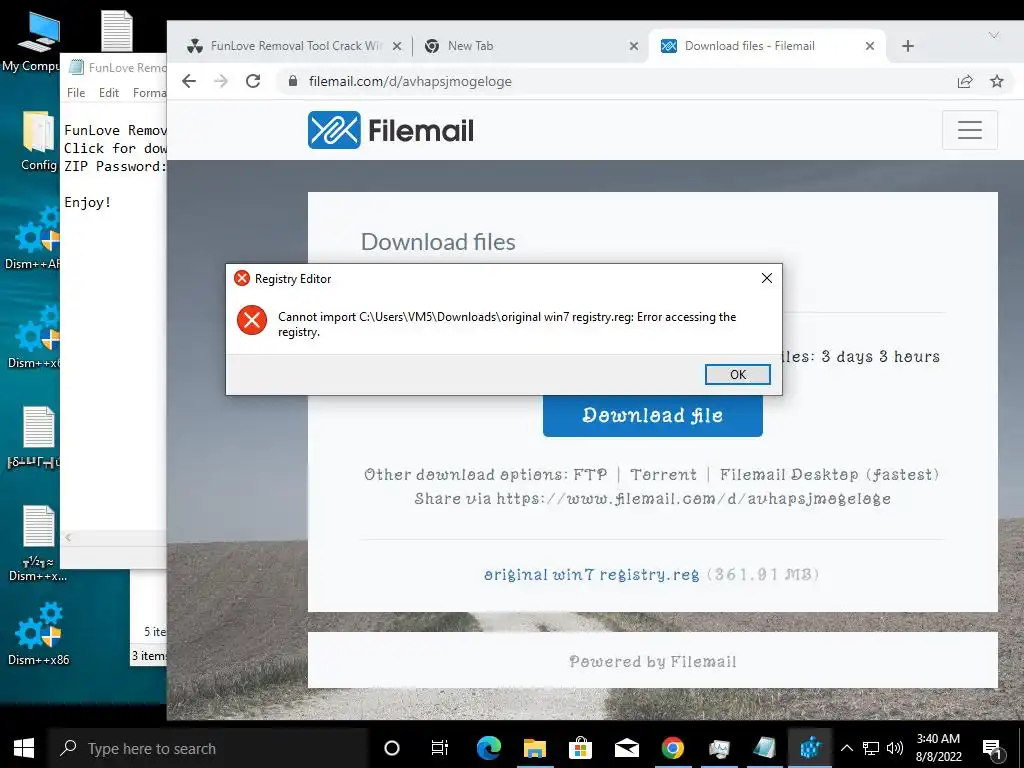
Task: Click the address bar lock icon
Action: tap(293, 81)
